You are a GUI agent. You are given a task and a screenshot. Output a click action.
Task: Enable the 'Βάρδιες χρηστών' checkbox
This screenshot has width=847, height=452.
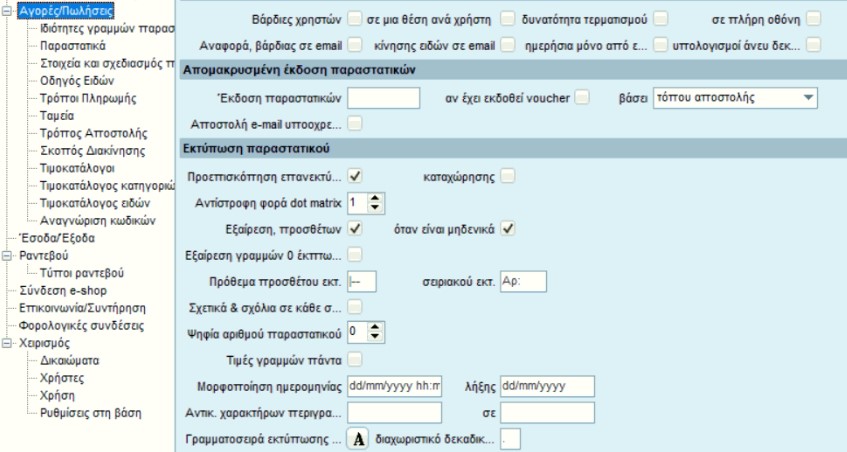(x=354, y=19)
